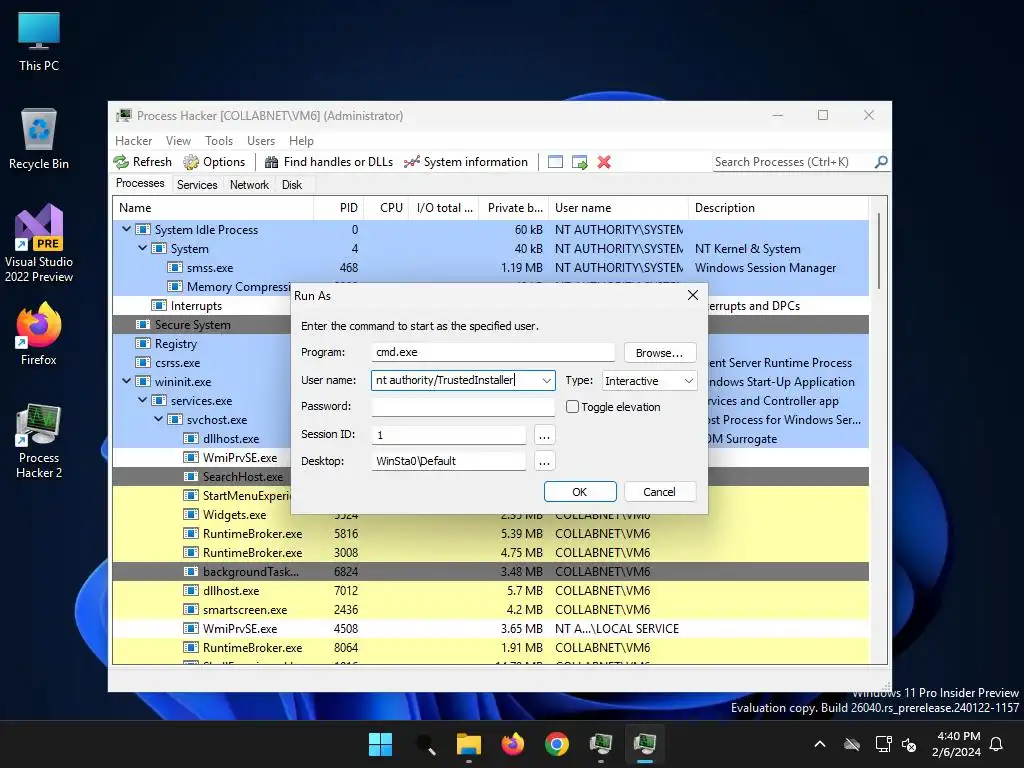This screenshot has height=768, width=1024.
Task: Open the Tools menu
Action: [x=219, y=141]
